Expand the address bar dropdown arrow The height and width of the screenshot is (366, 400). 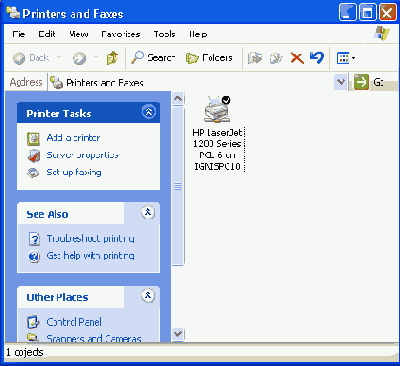point(341,82)
